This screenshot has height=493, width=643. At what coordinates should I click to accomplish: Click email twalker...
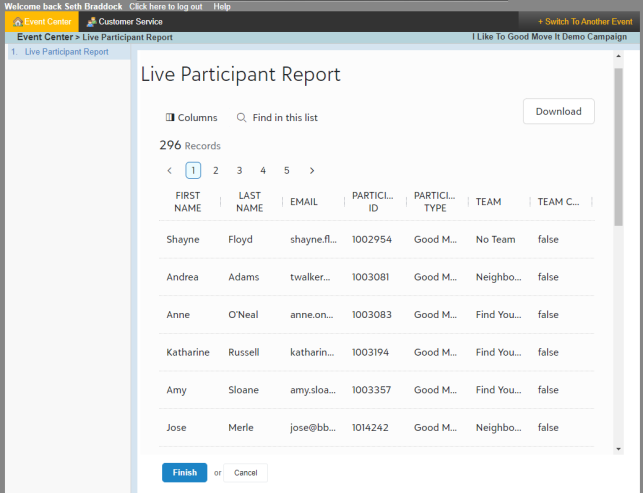[x=310, y=277]
